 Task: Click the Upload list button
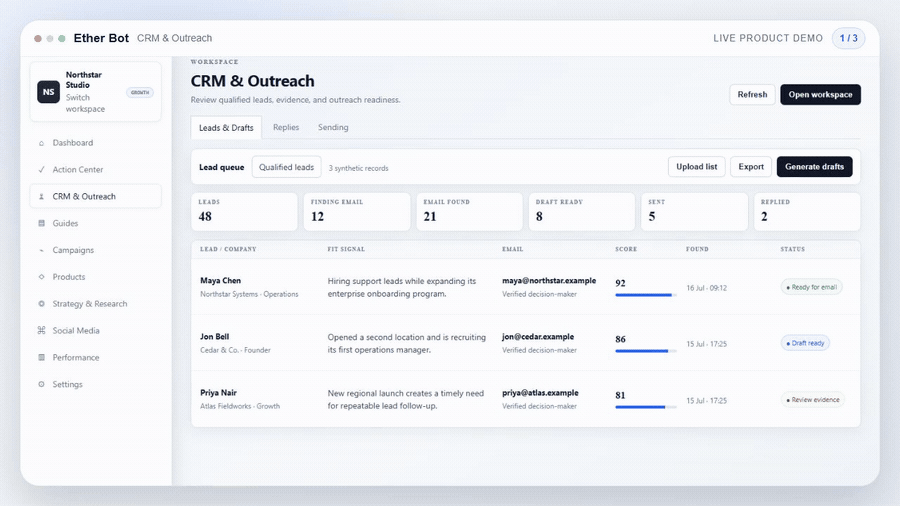[697, 167]
